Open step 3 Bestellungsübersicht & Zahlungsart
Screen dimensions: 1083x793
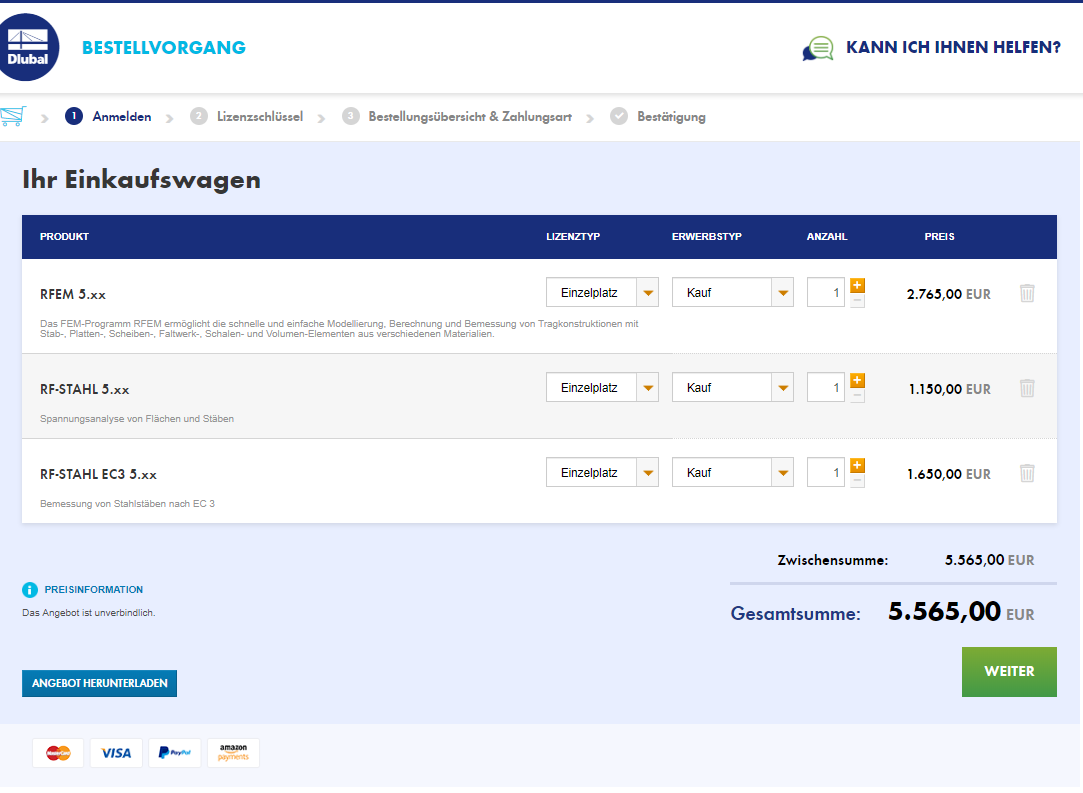point(468,116)
